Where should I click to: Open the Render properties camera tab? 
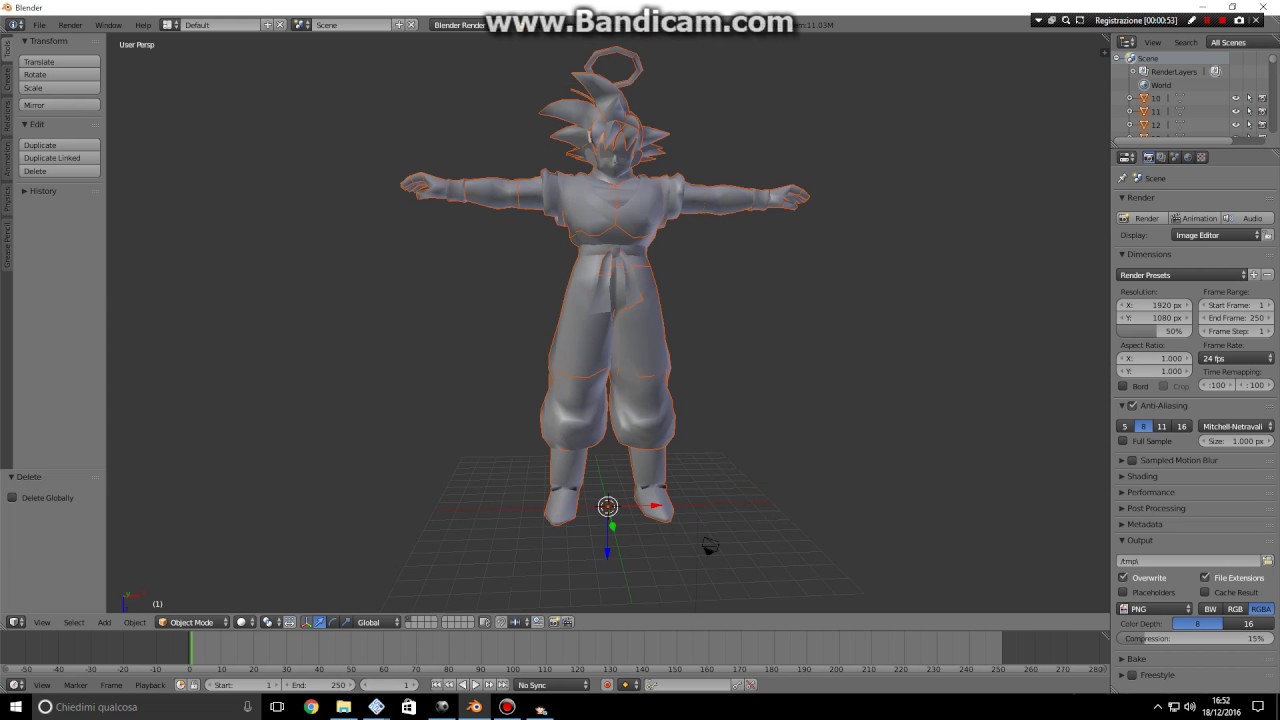pyautogui.click(x=1149, y=157)
